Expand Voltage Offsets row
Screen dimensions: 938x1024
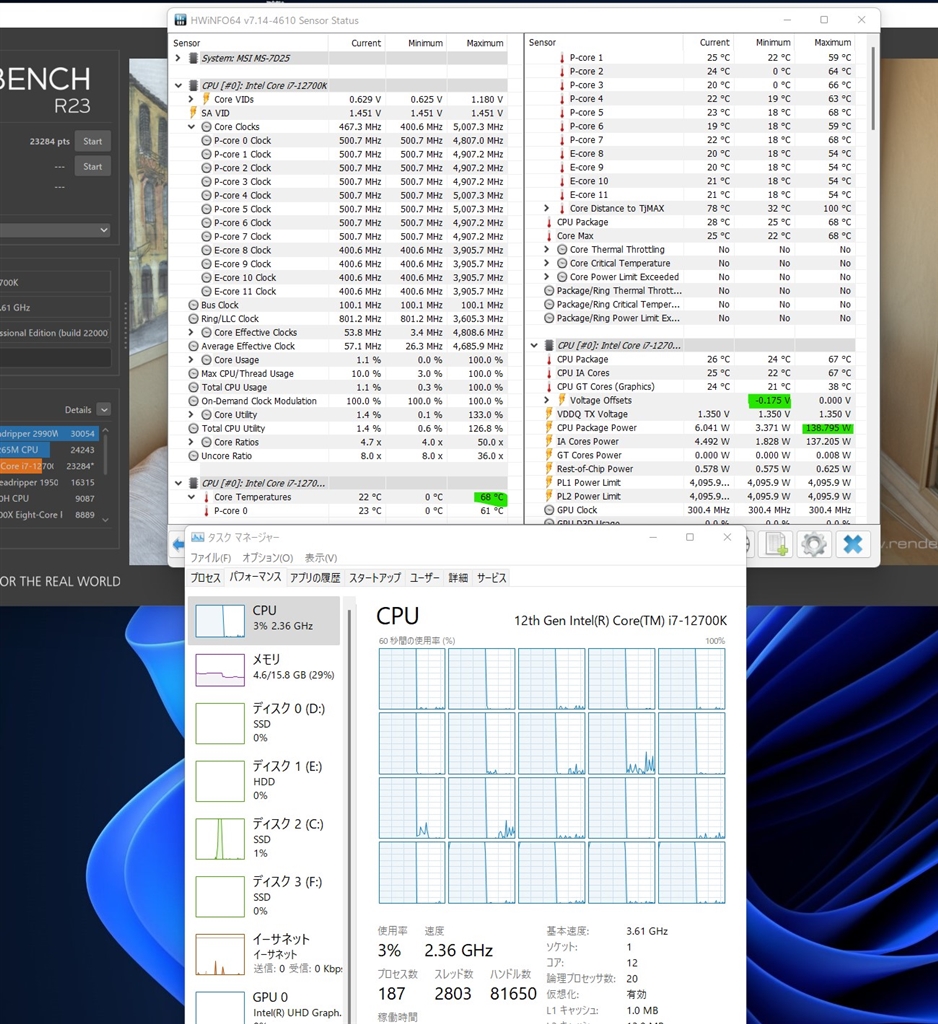pos(547,400)
